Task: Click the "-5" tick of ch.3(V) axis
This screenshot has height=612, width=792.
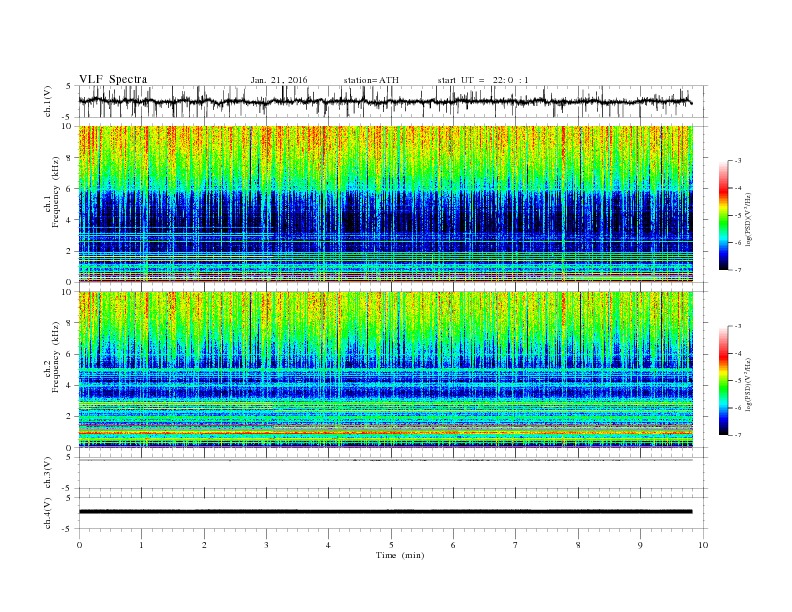Action: click(68, 488)
